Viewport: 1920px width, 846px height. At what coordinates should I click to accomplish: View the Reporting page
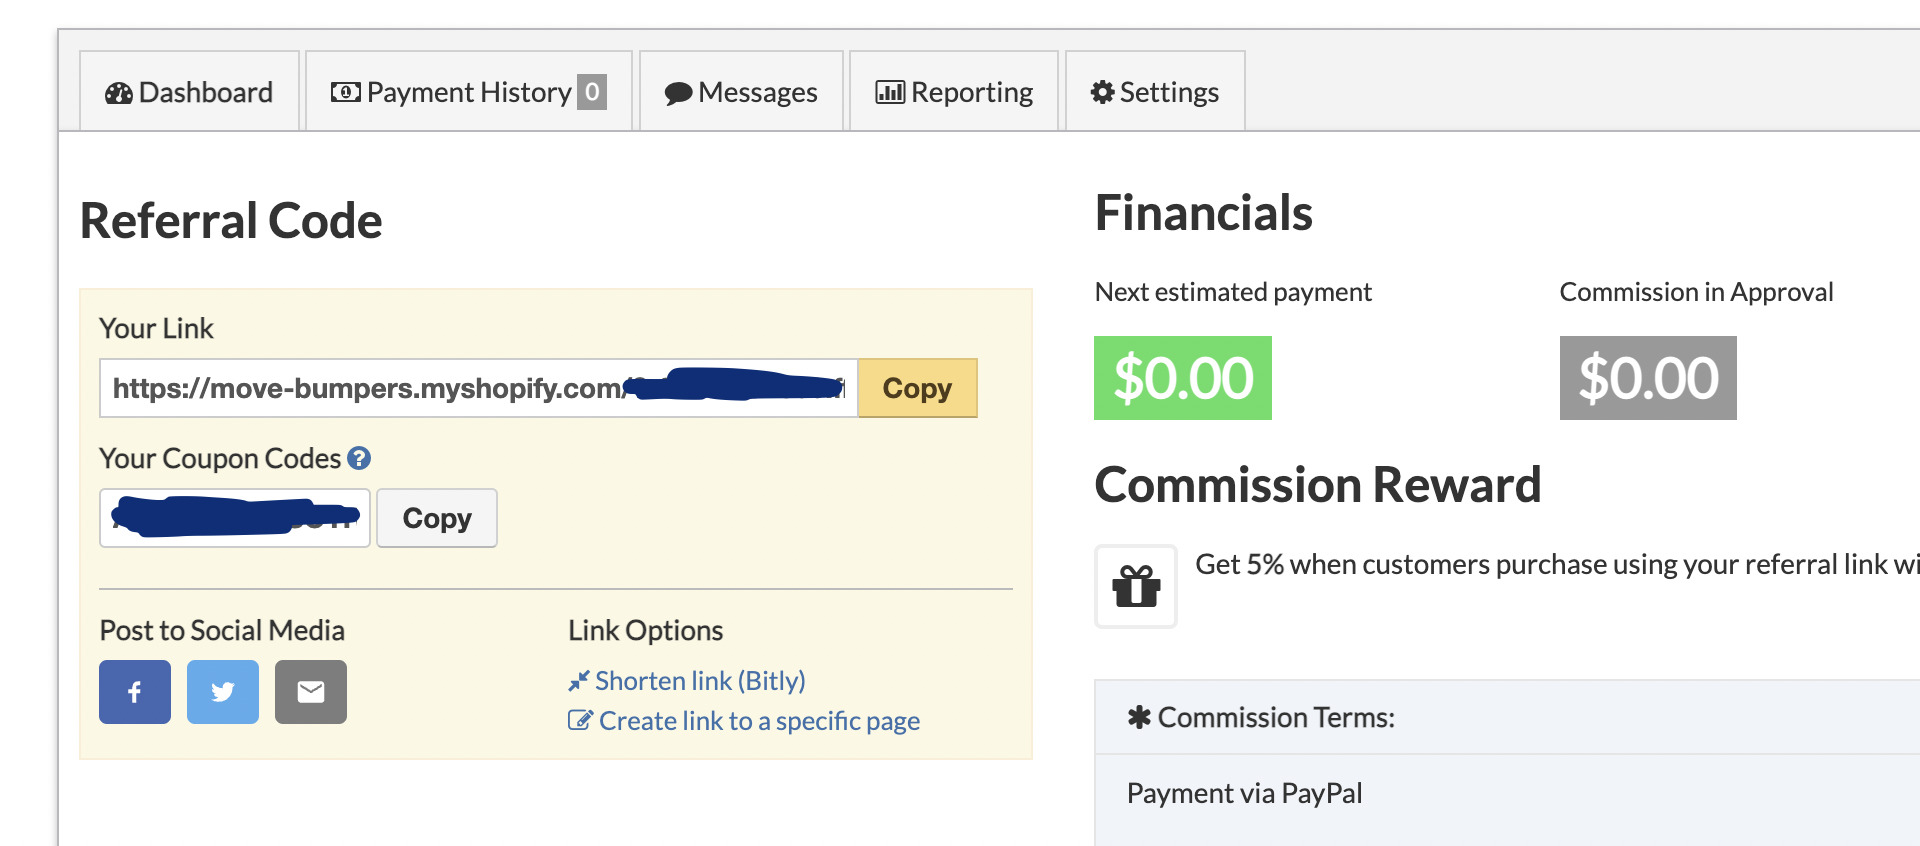[953, 91]
